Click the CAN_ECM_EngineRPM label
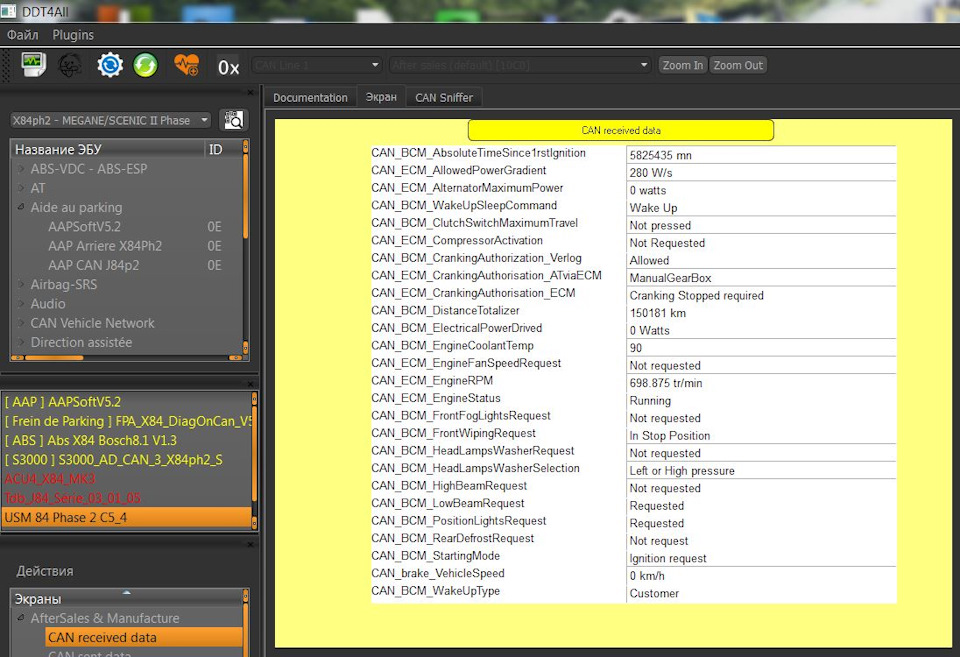The image size is (960, 657). [432, 380]
